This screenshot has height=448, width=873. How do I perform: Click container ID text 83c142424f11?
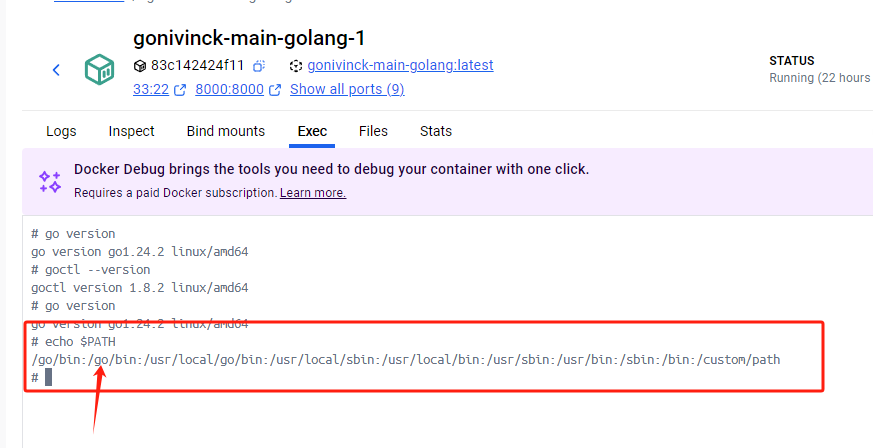[198, 66]
